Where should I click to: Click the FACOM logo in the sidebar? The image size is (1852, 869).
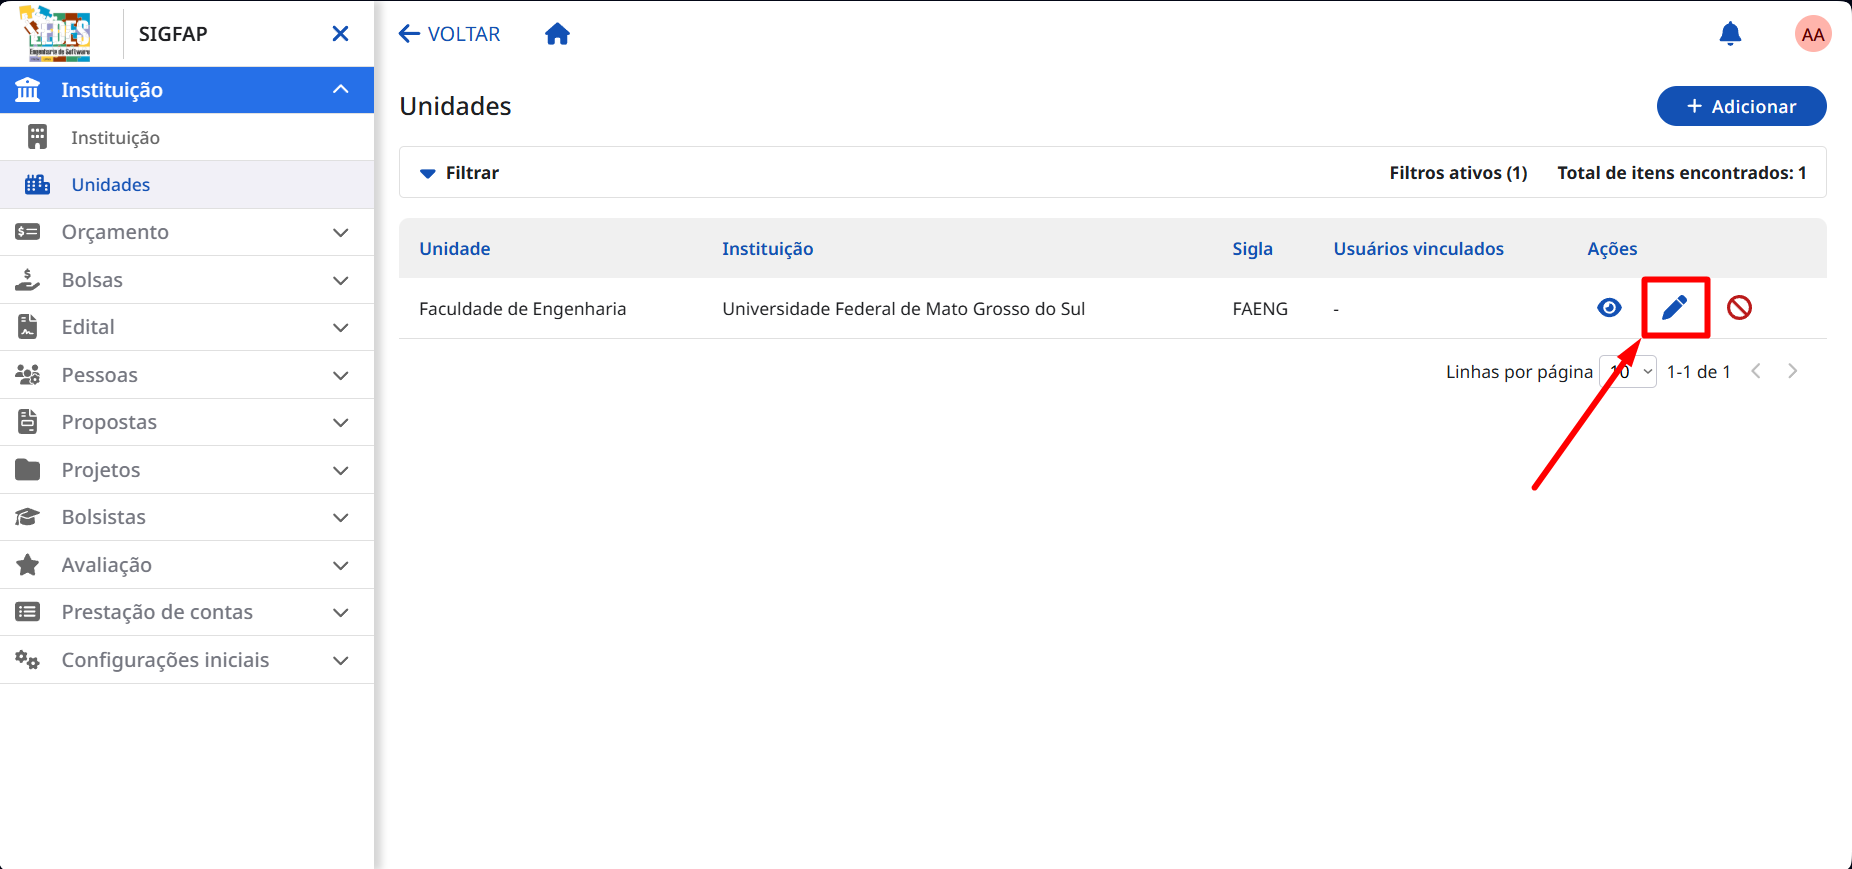(x=57, y=34)
